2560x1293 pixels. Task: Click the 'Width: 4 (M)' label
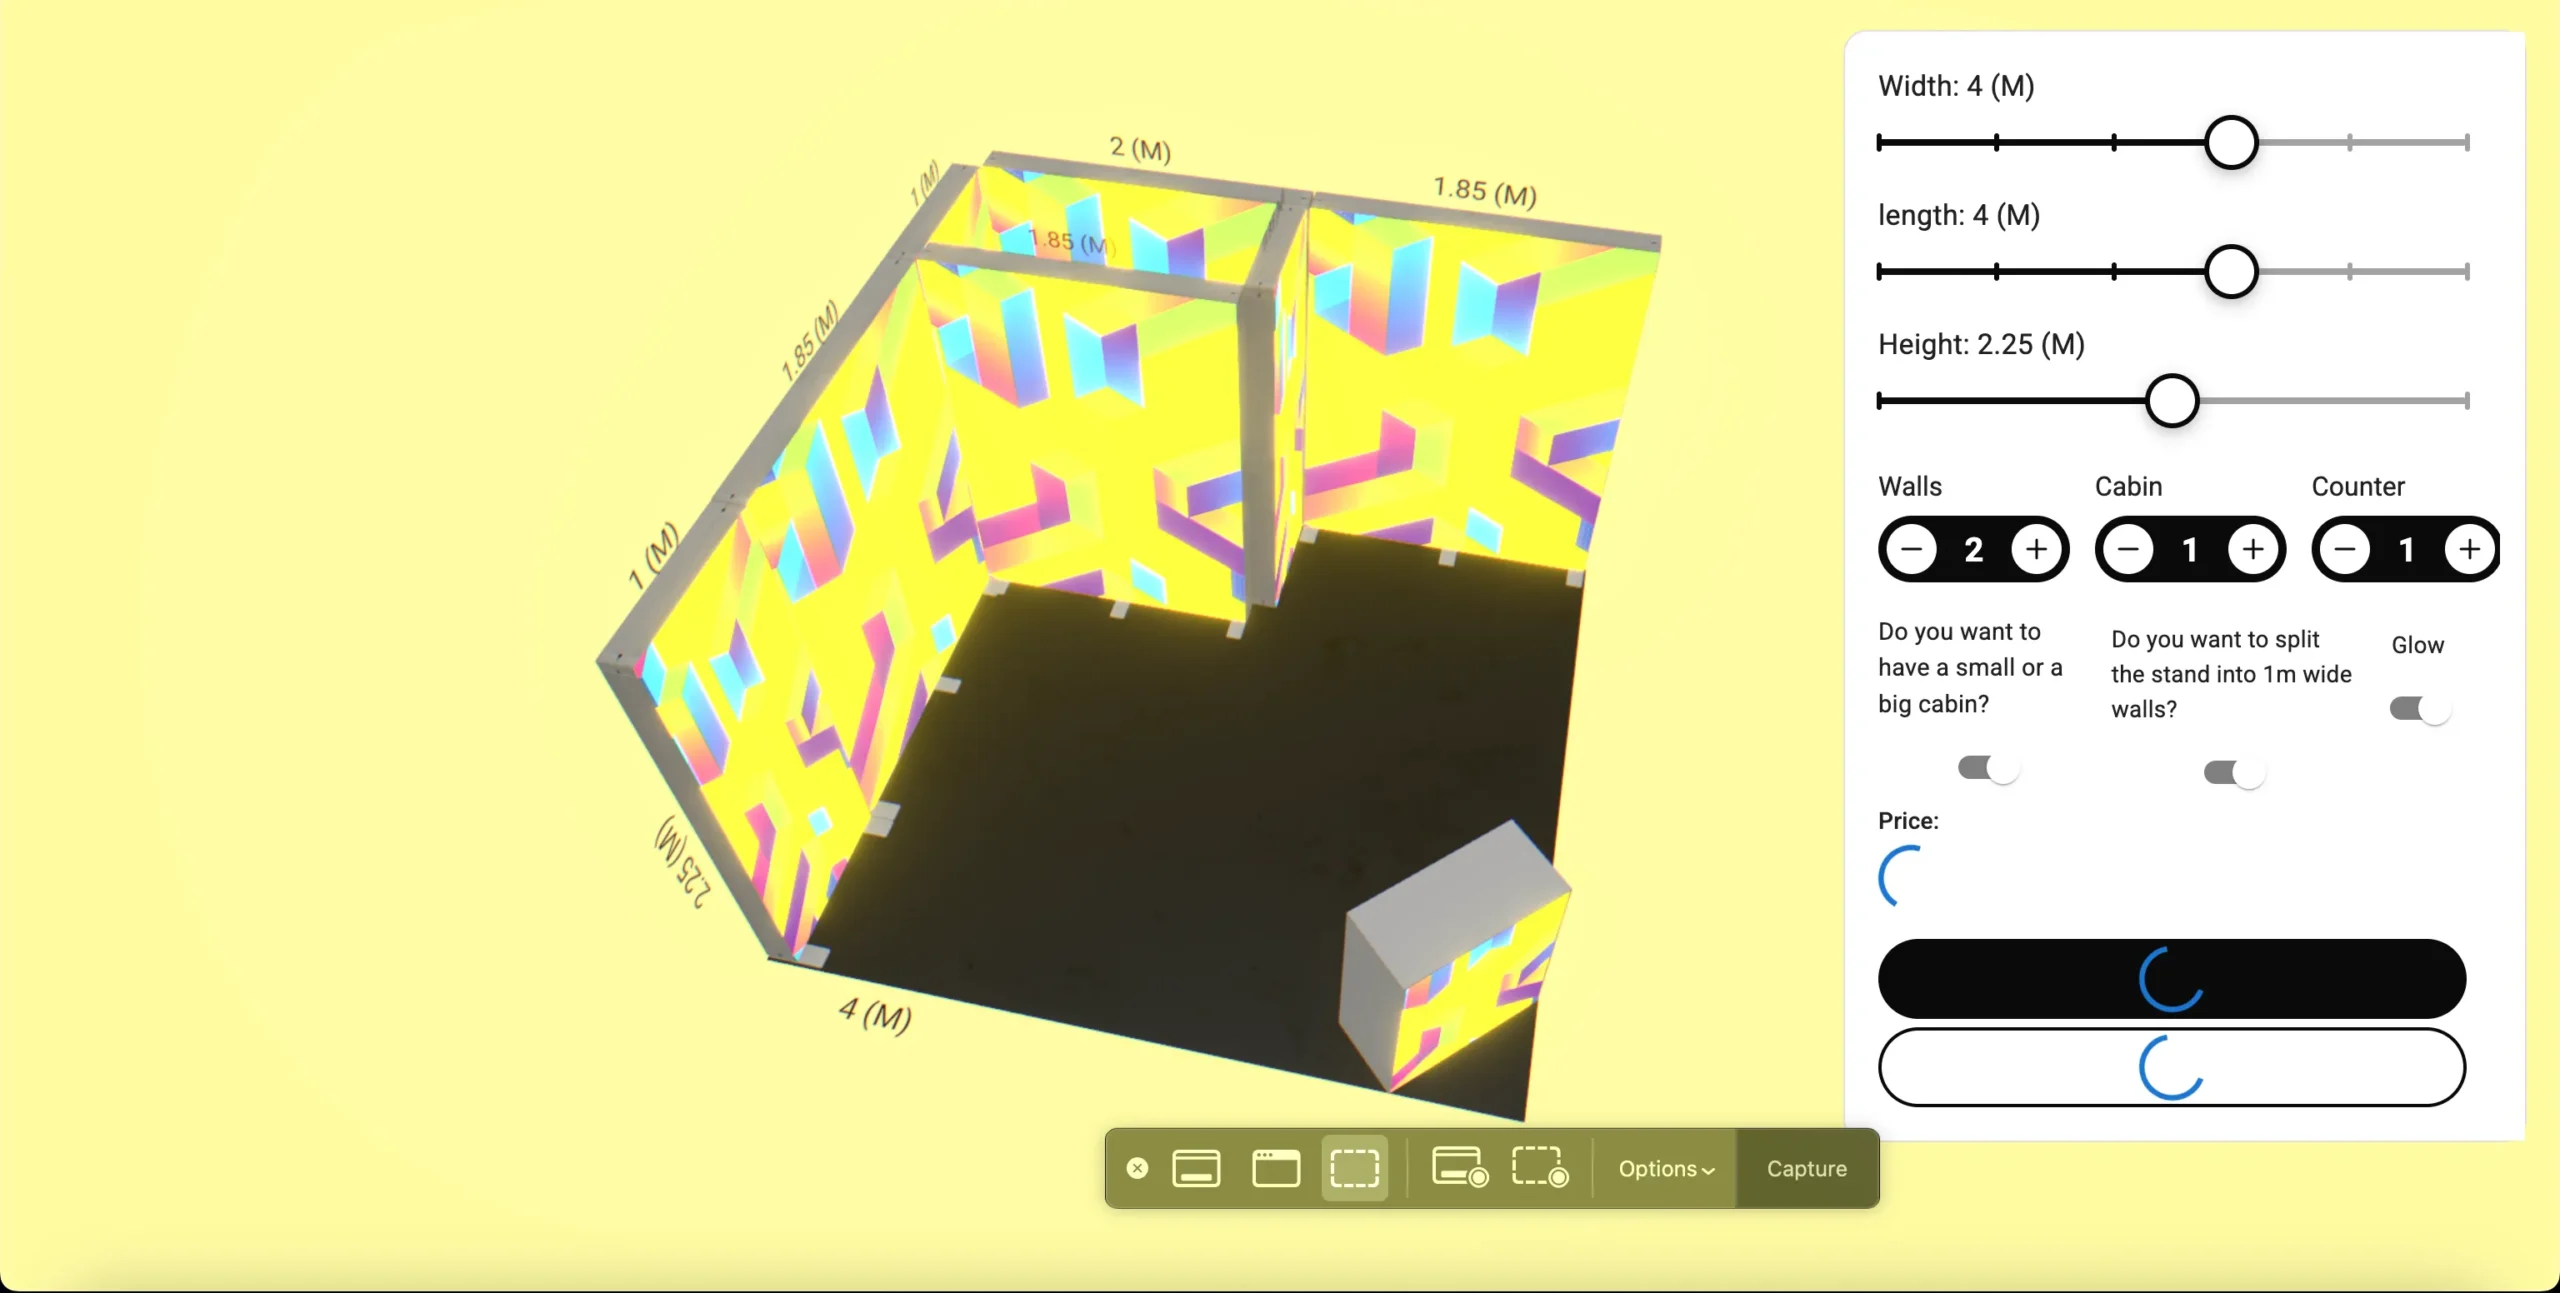[1956, 86]
